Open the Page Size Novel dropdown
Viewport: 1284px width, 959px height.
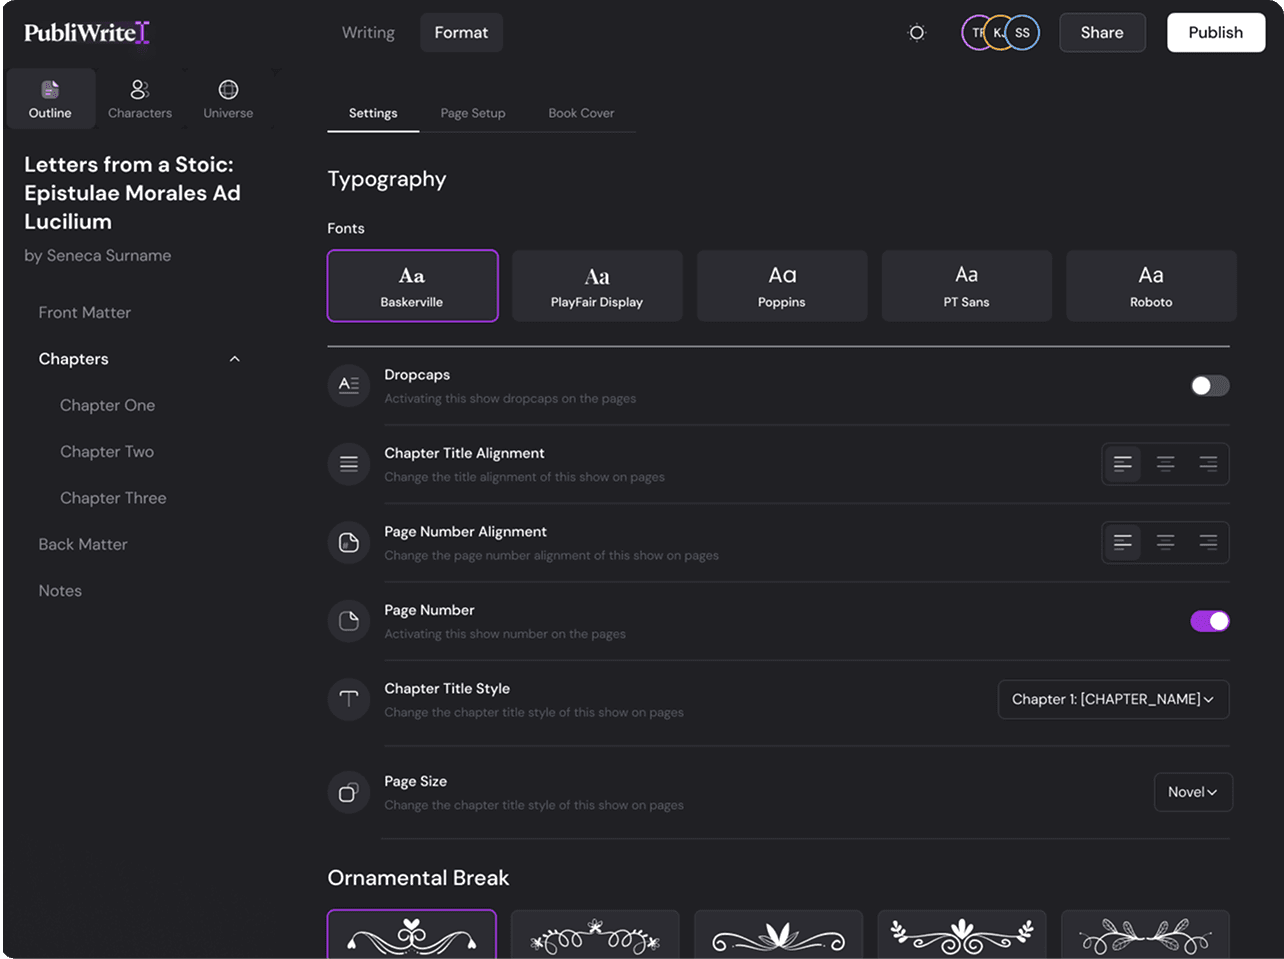[x=1192, y=792]
